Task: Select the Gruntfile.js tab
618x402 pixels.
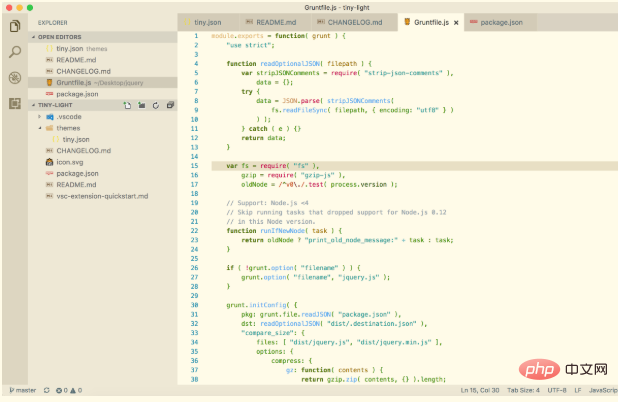Action: click(431, 22)
